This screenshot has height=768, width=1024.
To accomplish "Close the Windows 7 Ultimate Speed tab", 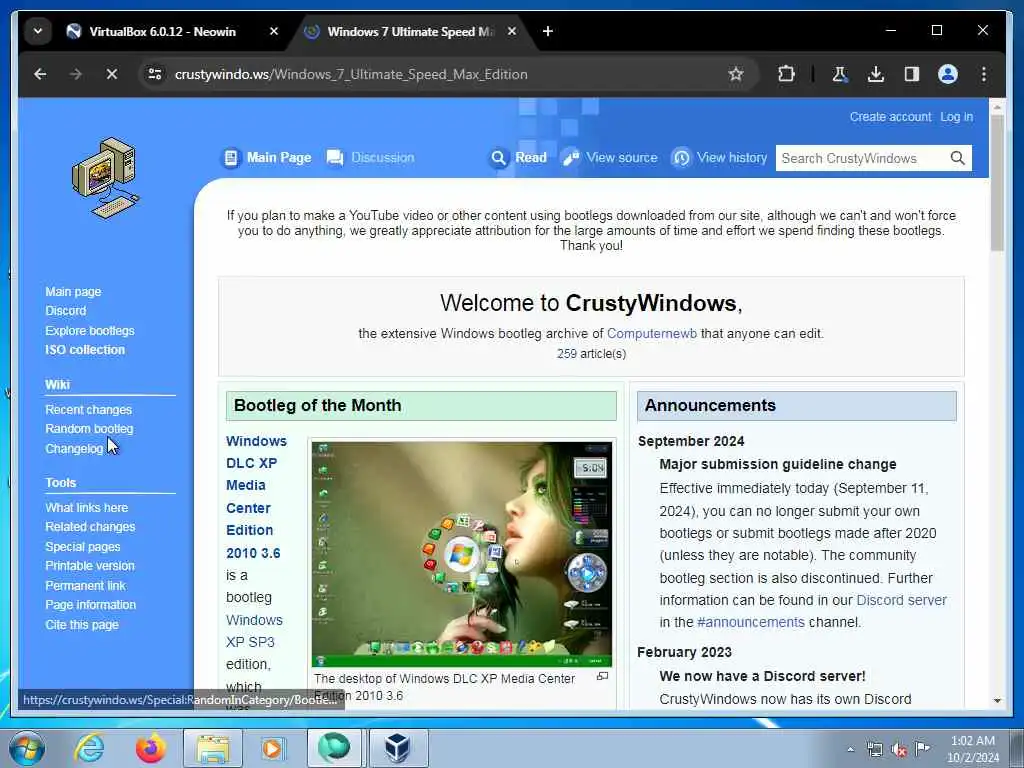I will (x=512, y=31).
